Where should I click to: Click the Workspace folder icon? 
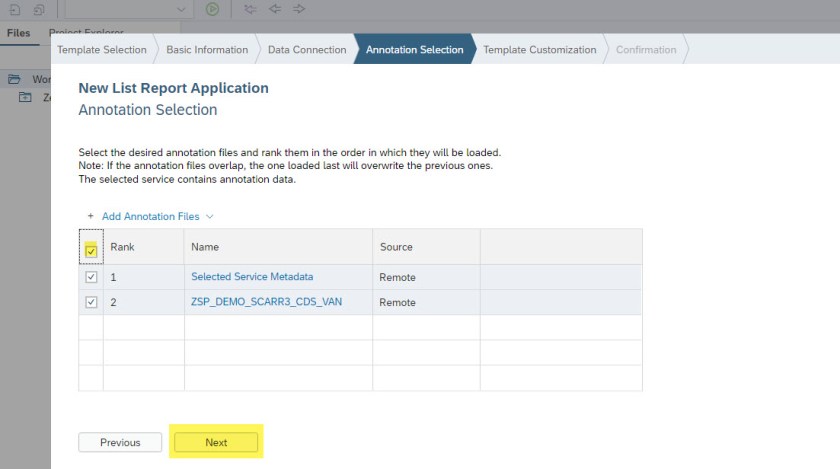[x=14, y=79]
